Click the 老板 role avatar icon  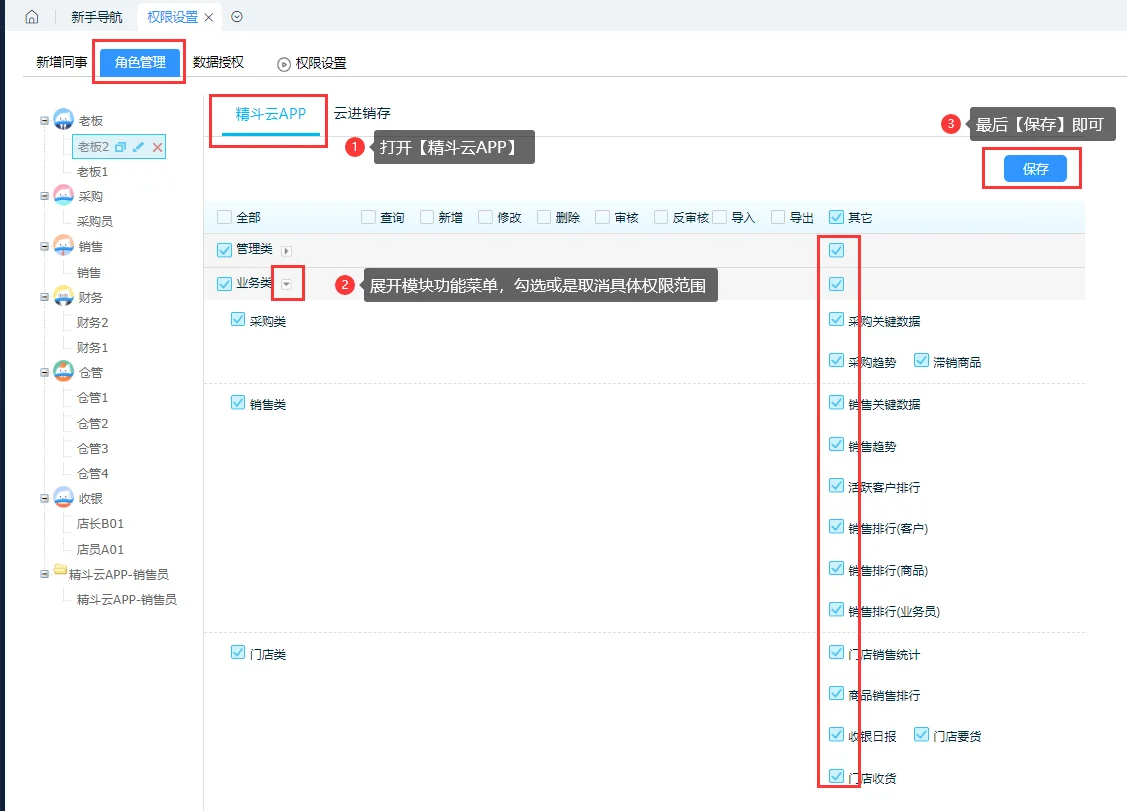click(x=61, y=118)
